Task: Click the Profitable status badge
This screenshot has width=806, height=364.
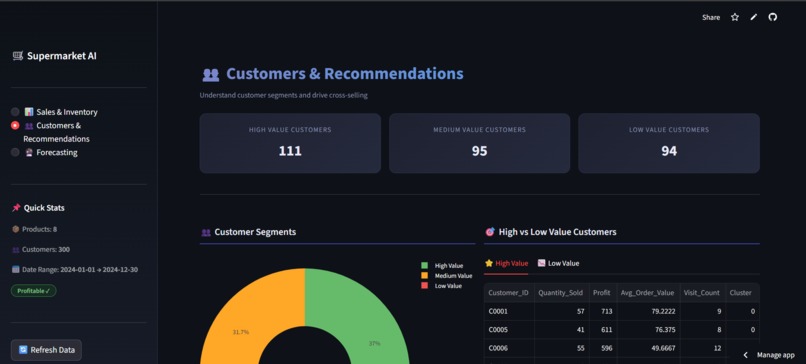Action: click(33, 290)
